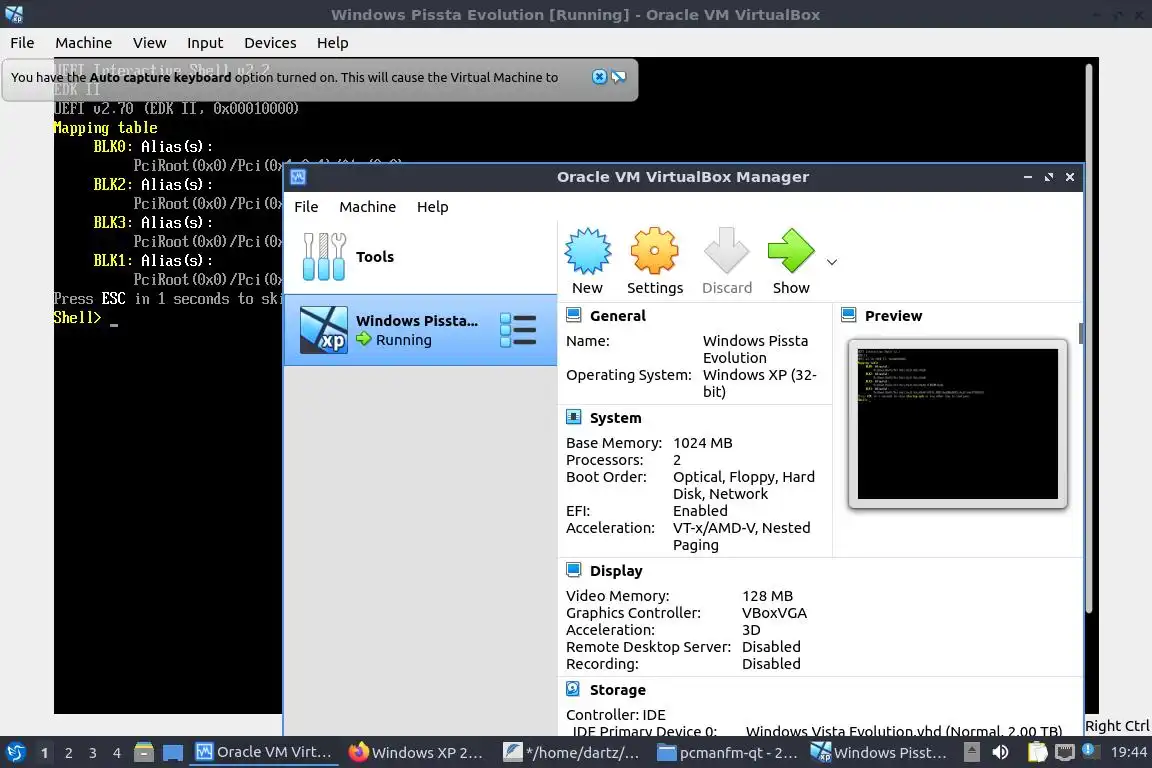
Task: Click the VM window title bar icon
Action: point(14,14)
